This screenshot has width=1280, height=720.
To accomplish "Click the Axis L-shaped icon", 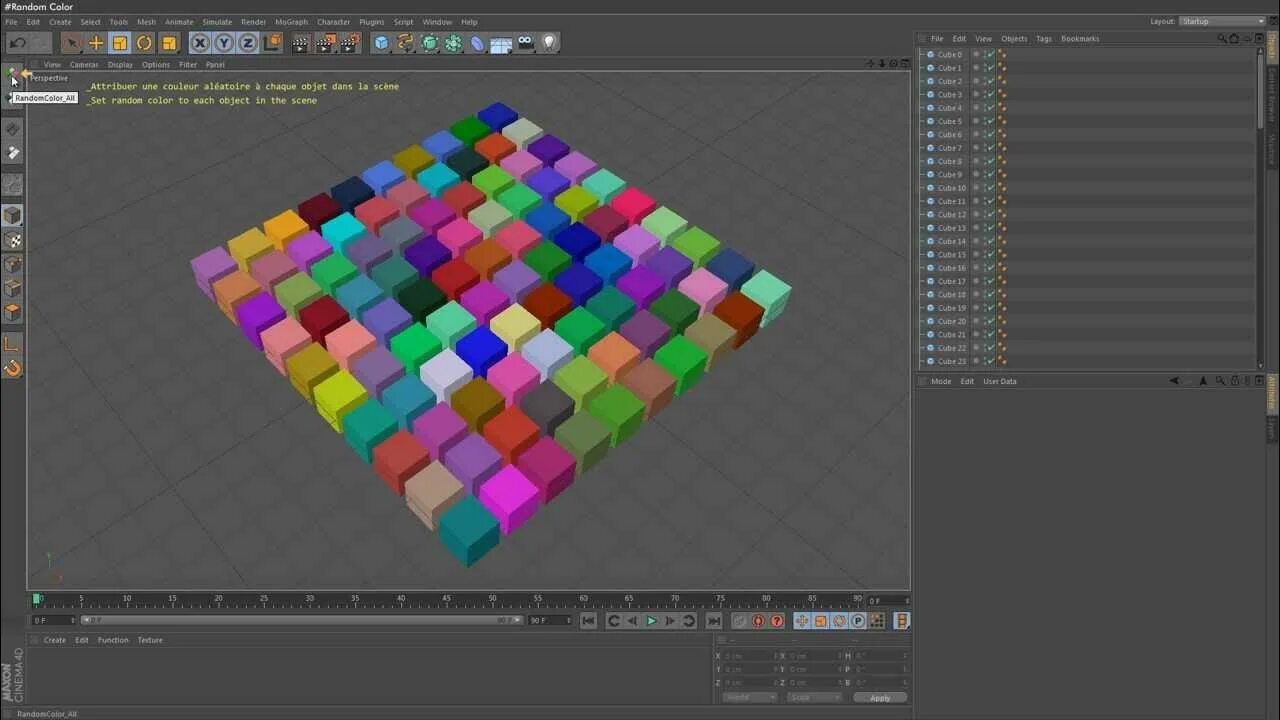I will 12,344.
